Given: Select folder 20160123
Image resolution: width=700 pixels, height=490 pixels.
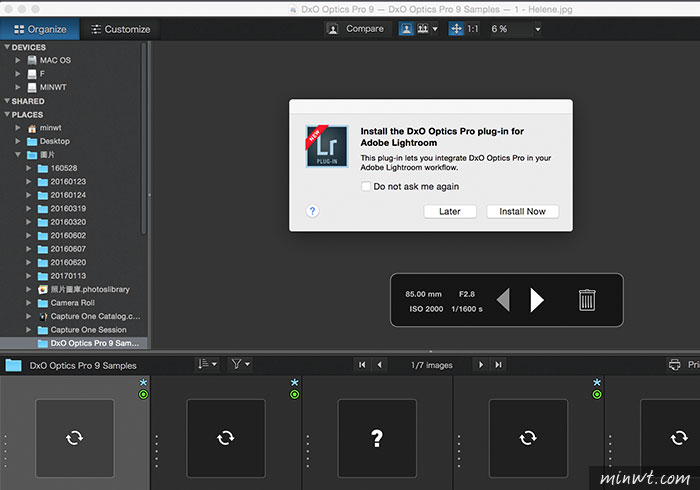Looking at the screenshot, I should point(68,181).
